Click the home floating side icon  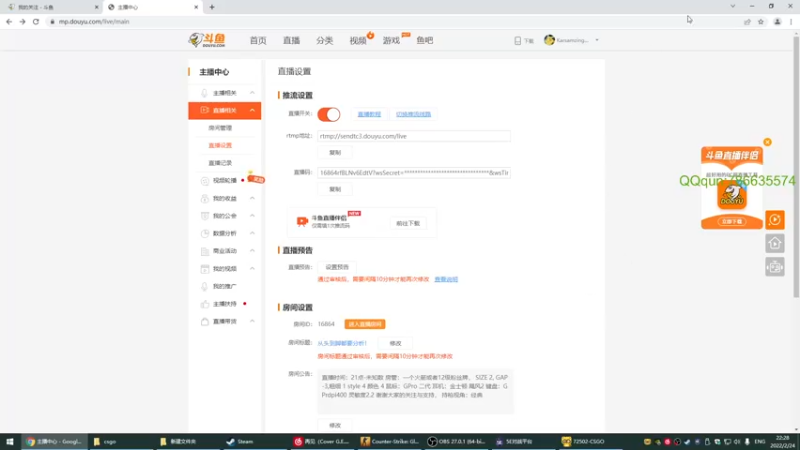[774, 243]
